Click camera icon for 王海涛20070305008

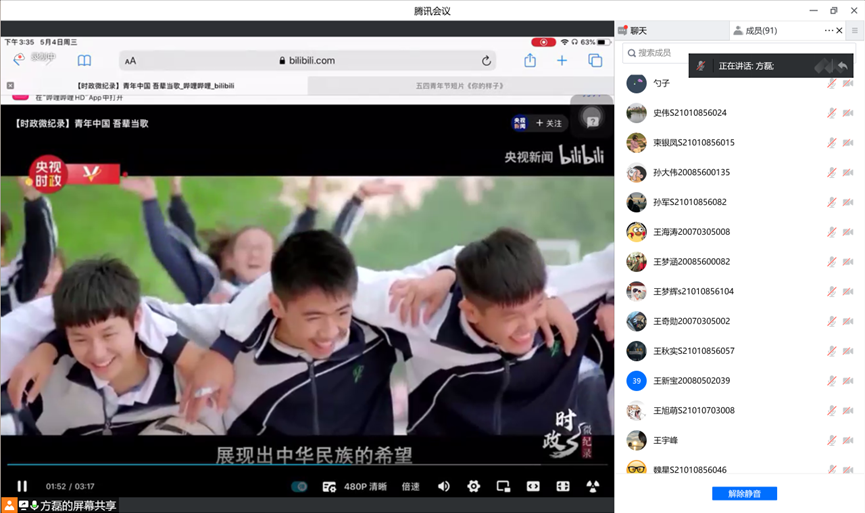point(848,232)
